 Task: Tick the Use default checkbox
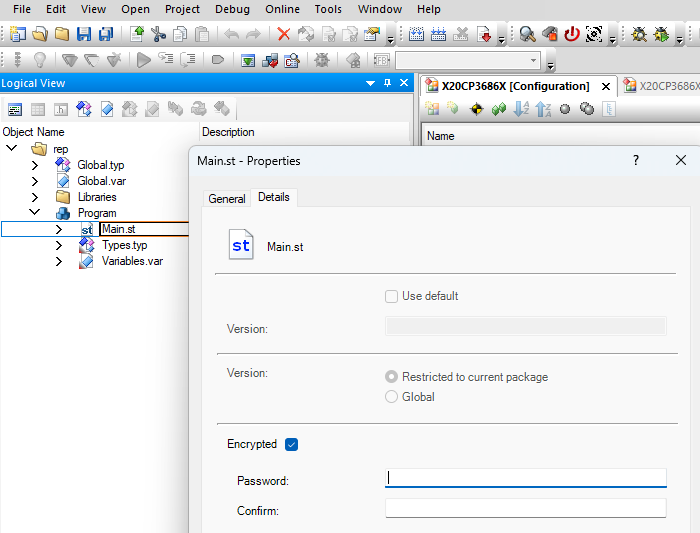[x=391, y=296]
